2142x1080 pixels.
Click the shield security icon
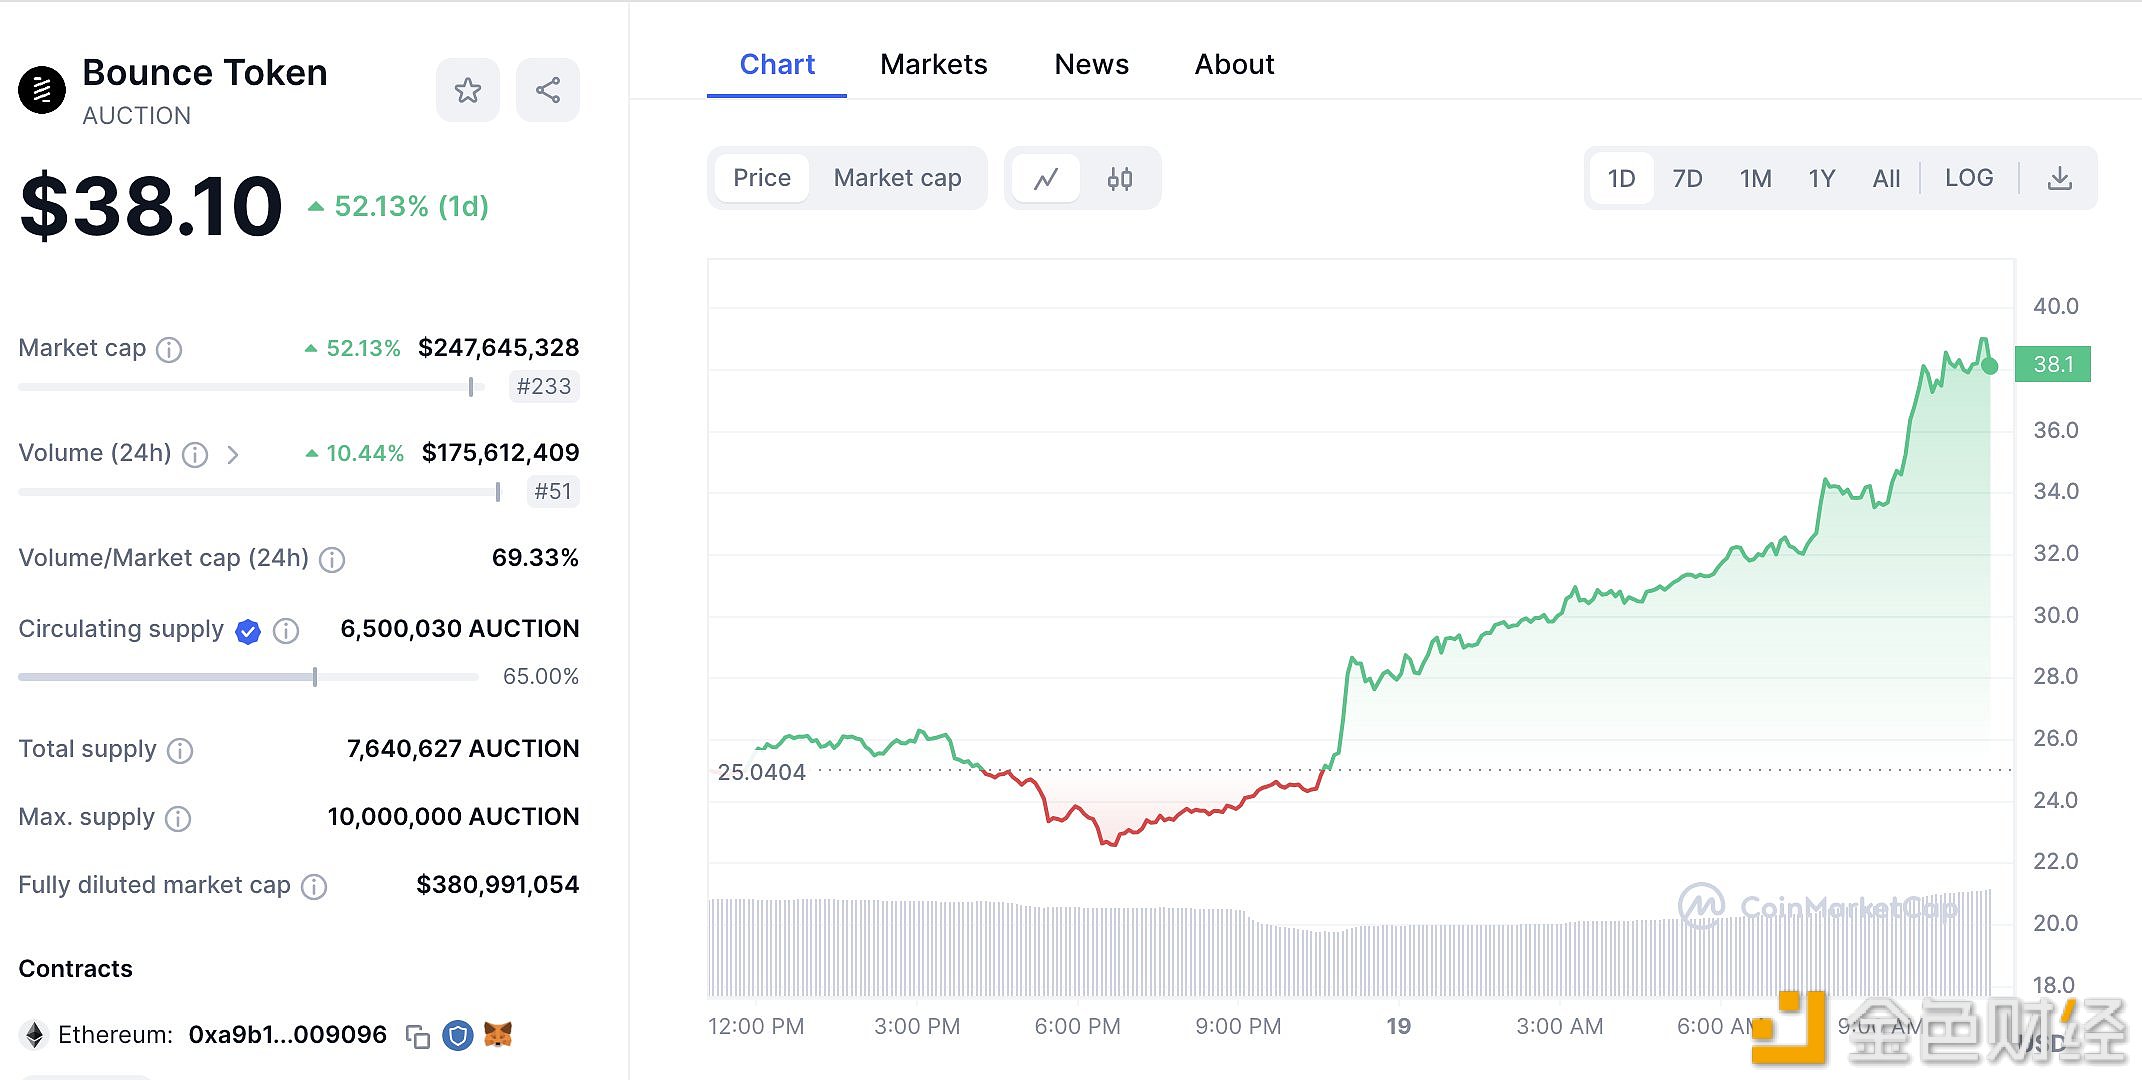coord(458,1035)
